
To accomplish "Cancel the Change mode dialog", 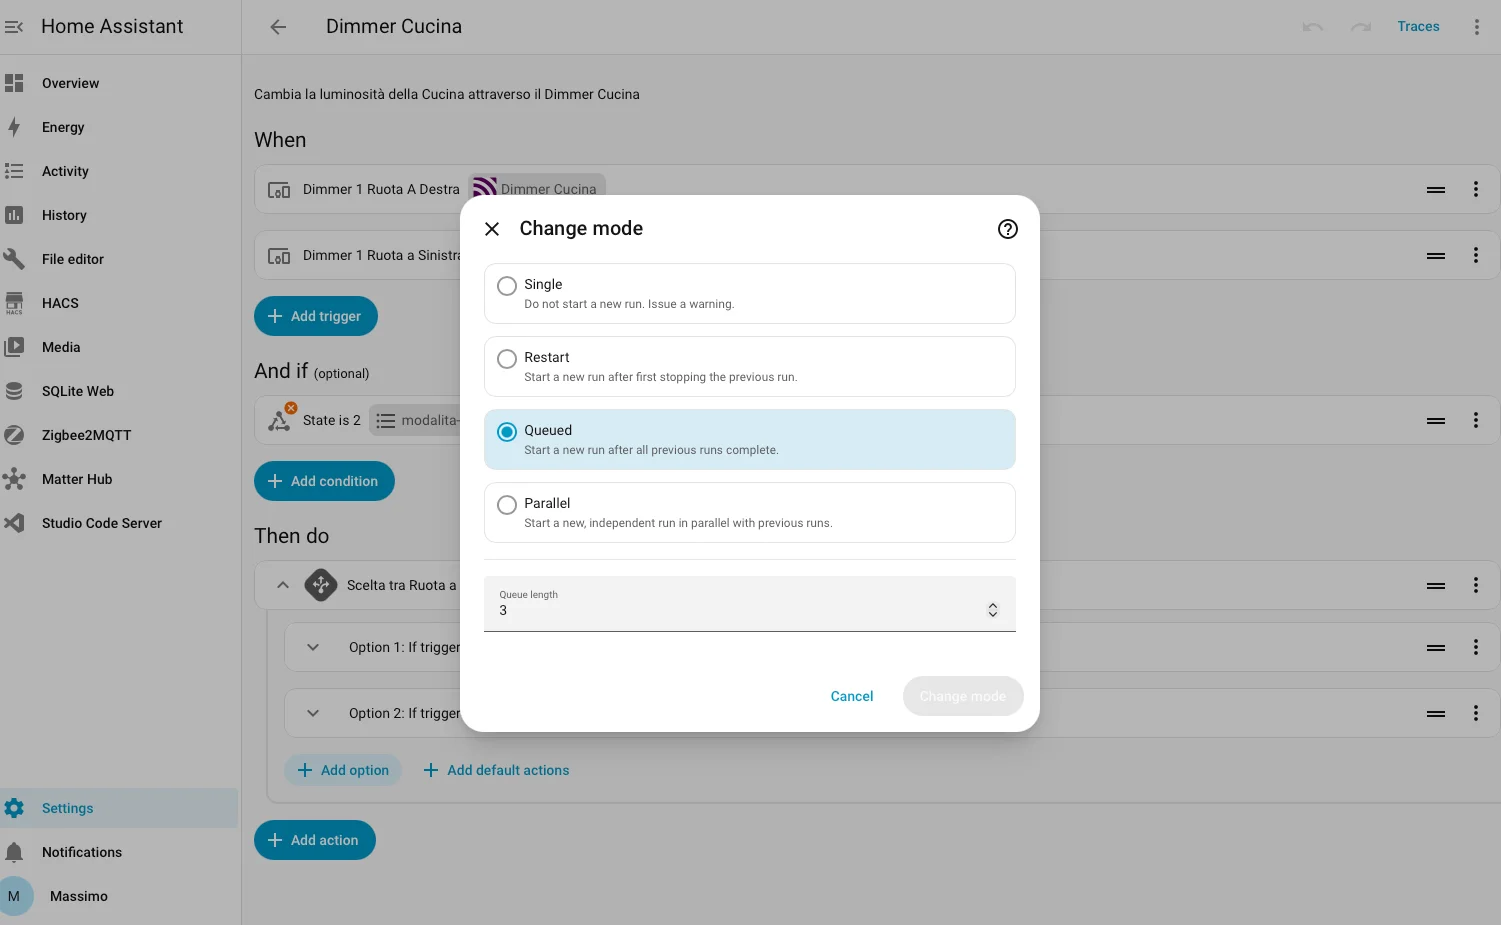I will (852, 696).
